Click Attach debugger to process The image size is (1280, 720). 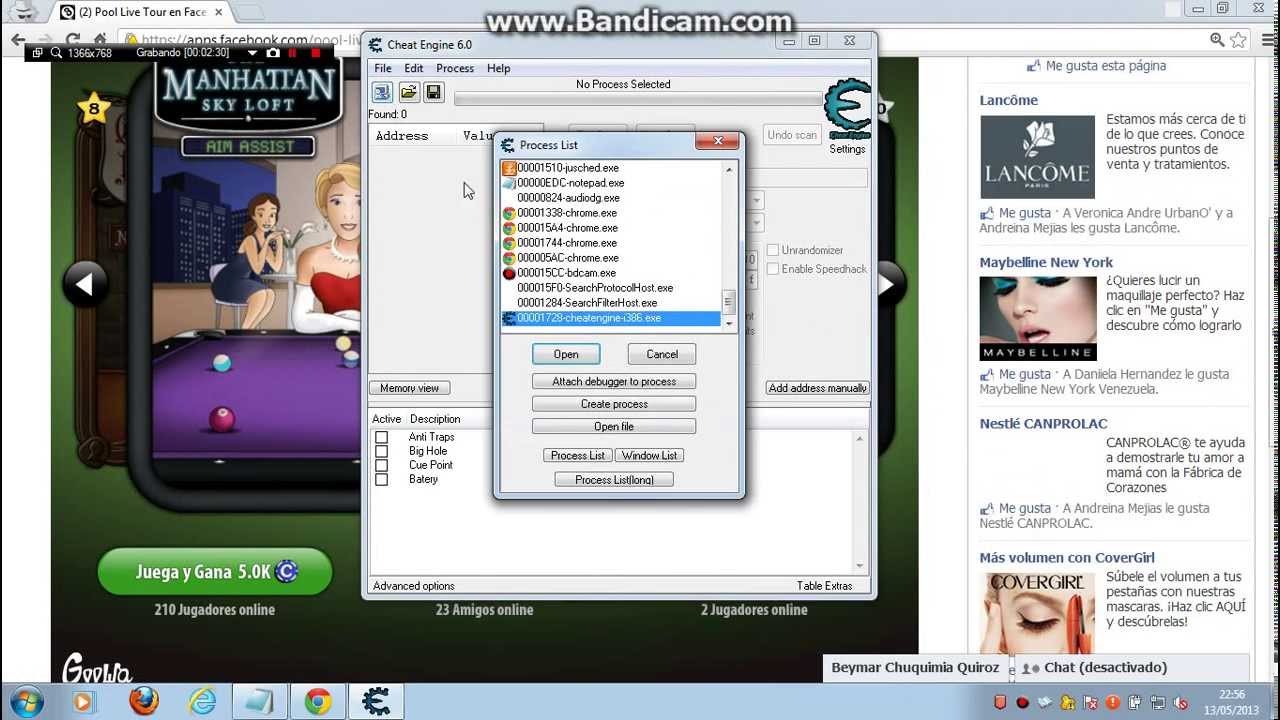pos(614,381)
